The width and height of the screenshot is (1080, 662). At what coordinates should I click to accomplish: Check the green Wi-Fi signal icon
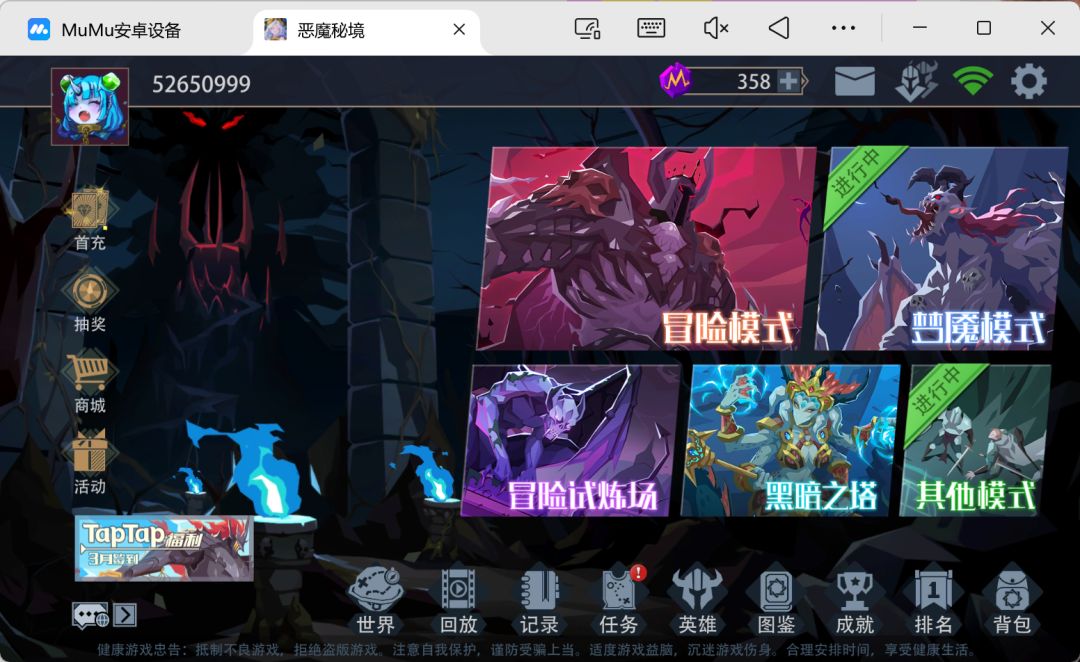(972, 81)
